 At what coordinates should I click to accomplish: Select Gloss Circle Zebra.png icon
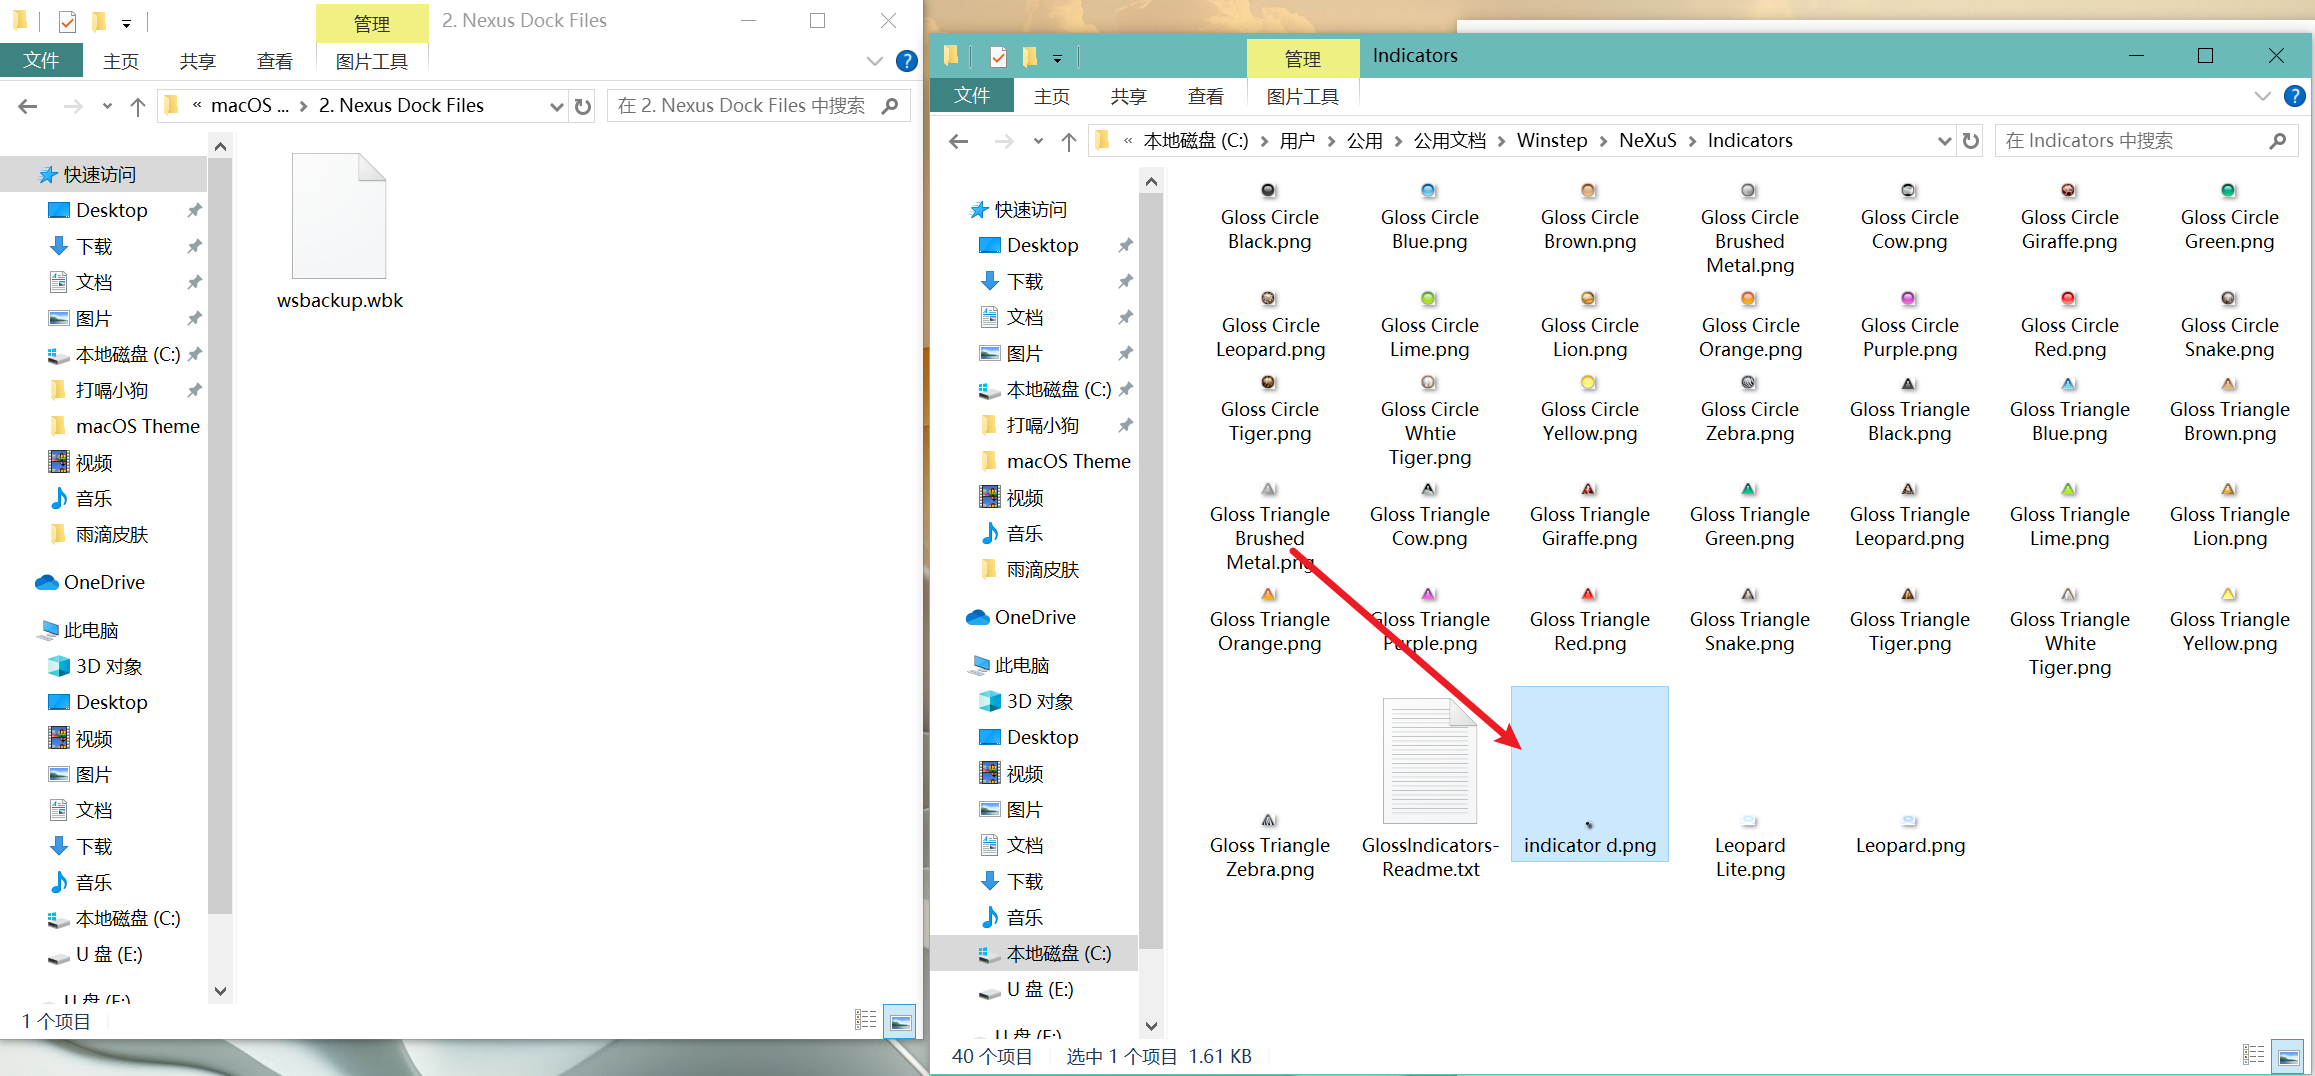tap(1748, 382)
